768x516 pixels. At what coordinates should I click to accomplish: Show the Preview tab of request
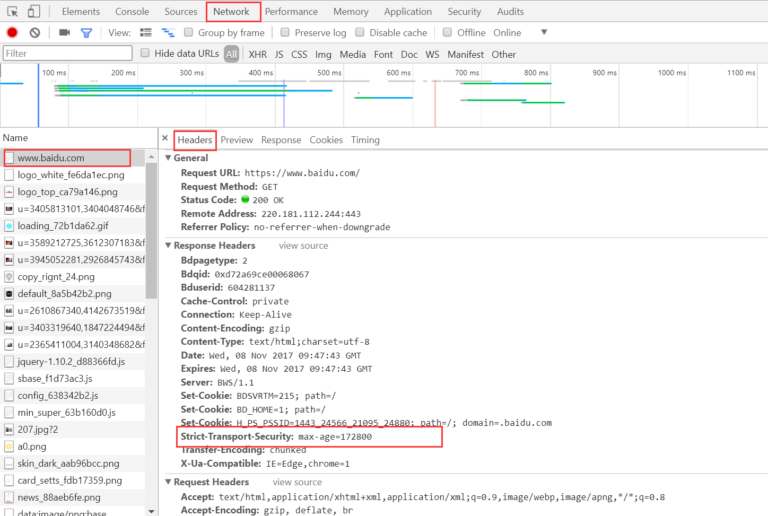237,140
